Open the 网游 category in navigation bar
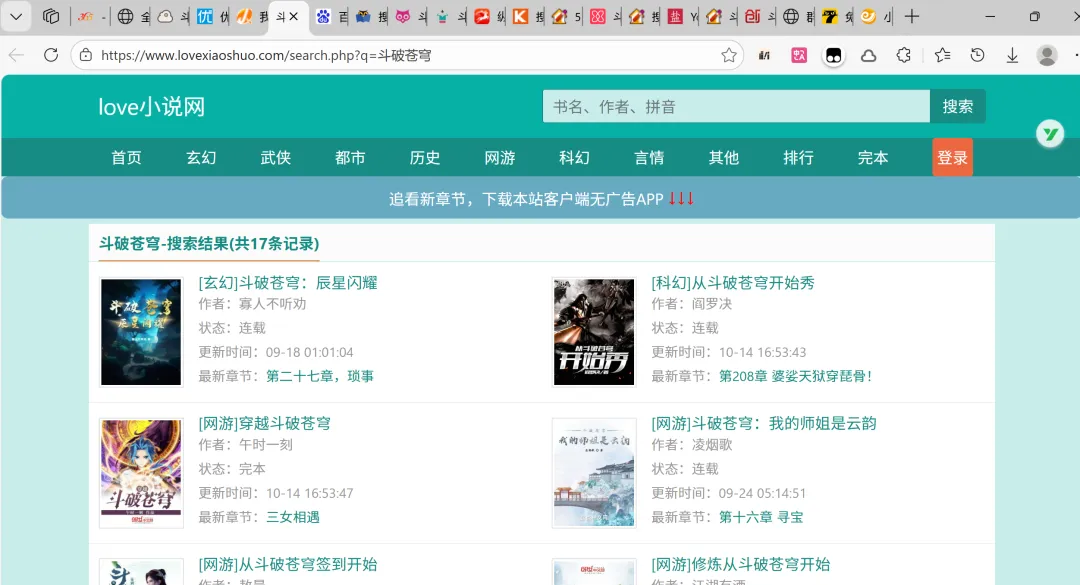The width and height of the screenshot is (1080, 585). tap(499, 158)
